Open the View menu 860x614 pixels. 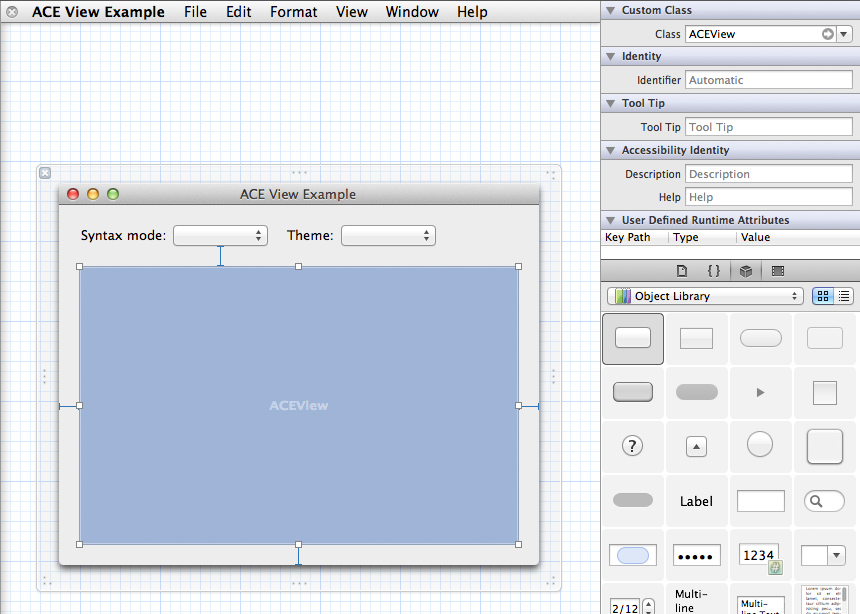click(352, 12)
